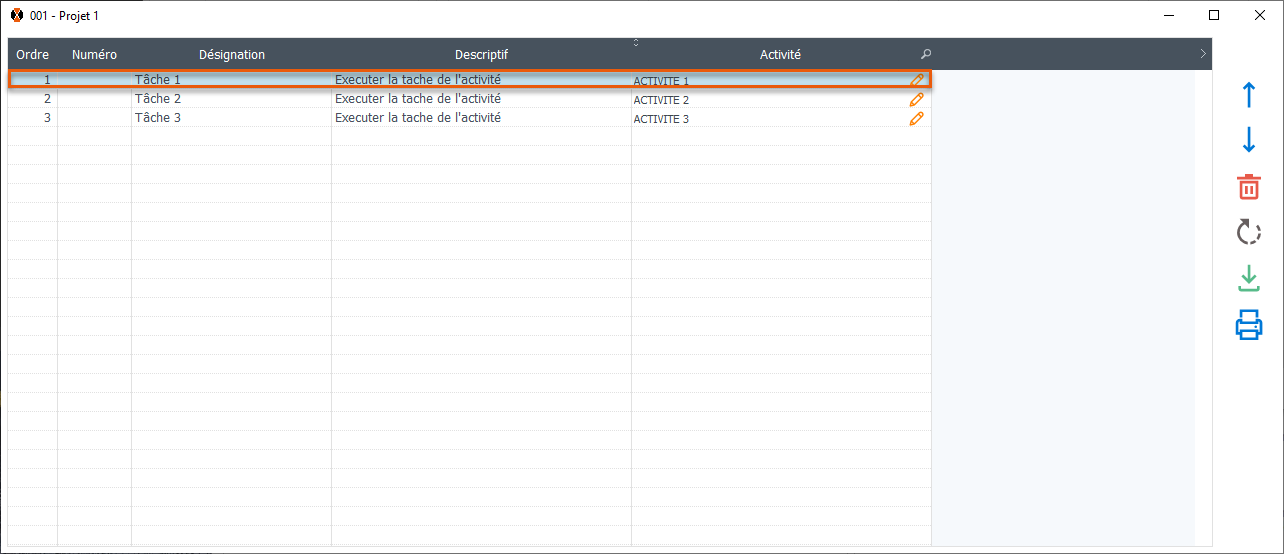This screenshot has width=1284, height=554.
Task: Edit ACTIVITE 2 with pencil icon
Action: [x=916, y=99]
